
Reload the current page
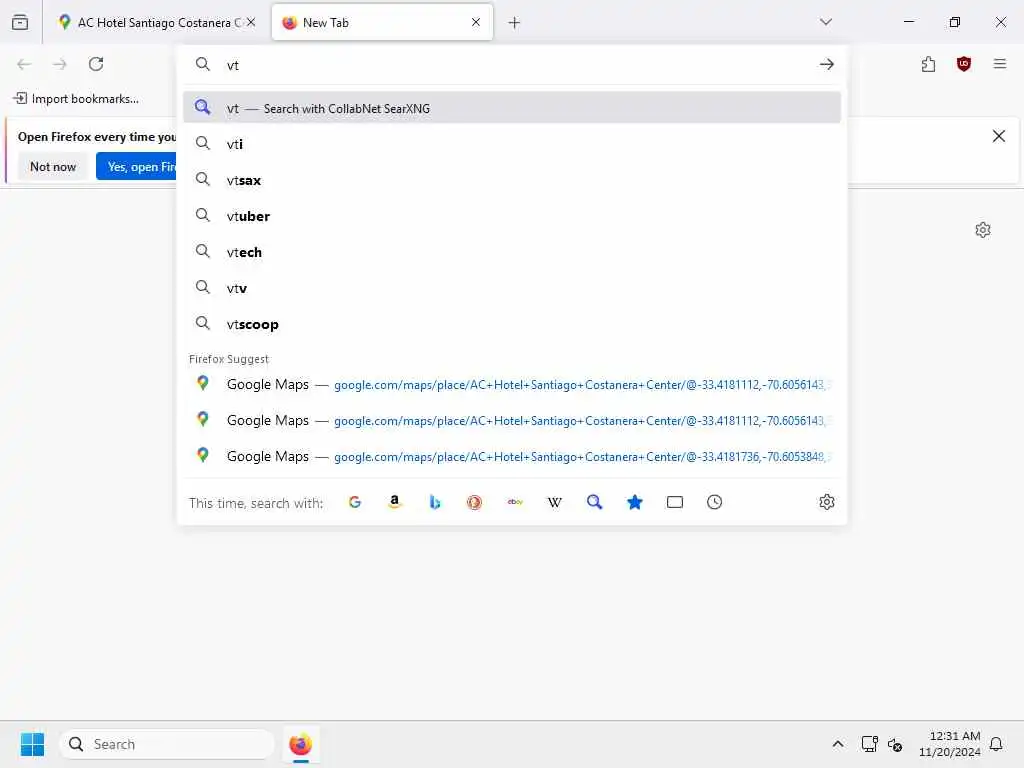(96, 64)
